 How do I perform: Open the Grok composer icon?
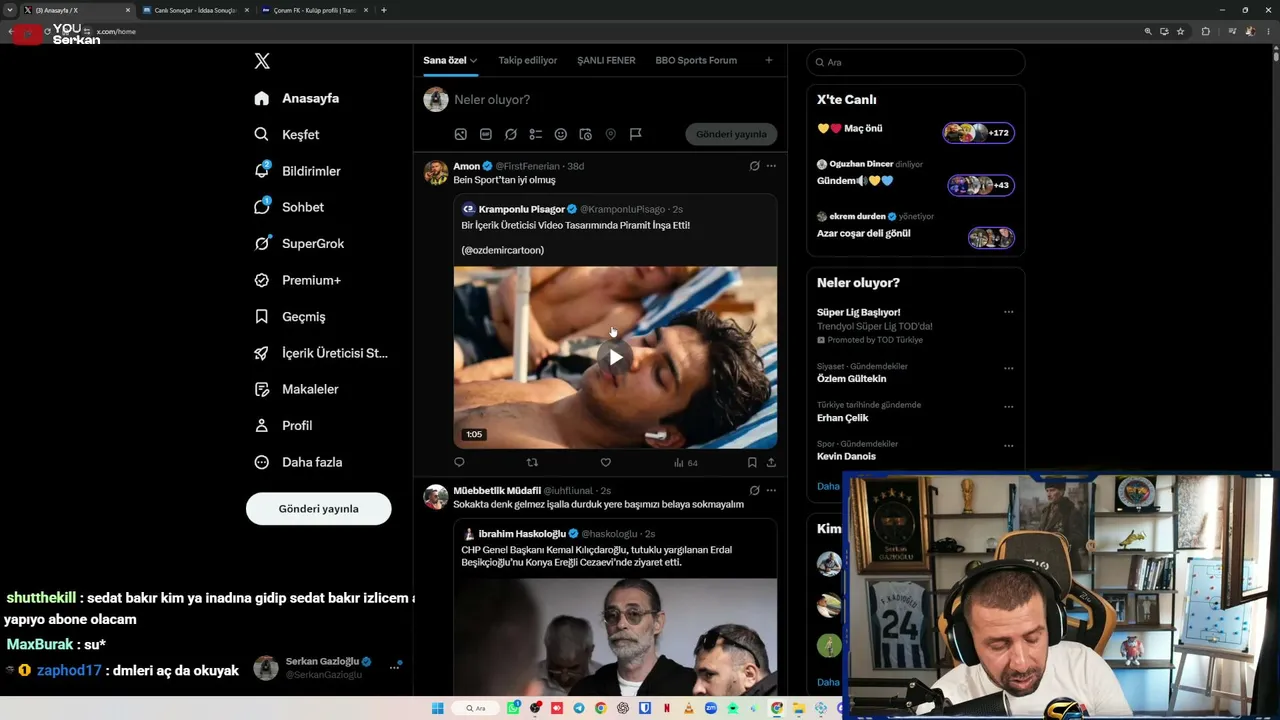click(511, 134)
